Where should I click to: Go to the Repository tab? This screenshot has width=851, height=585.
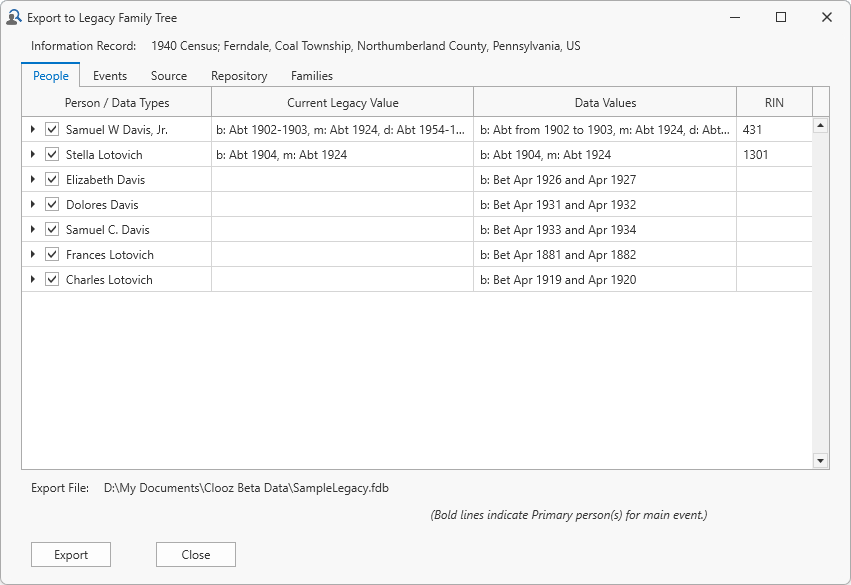[239, 76]
